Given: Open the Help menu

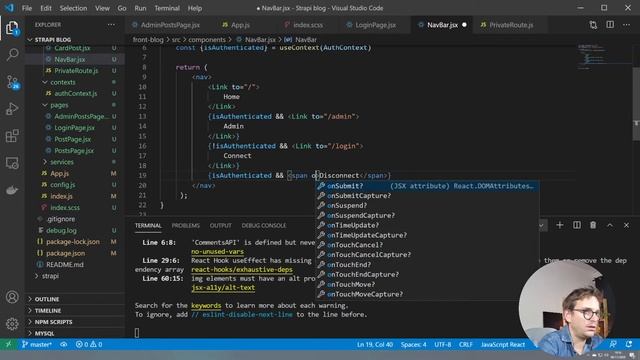Looking at the screenshot, I should [x=195, y=8].
